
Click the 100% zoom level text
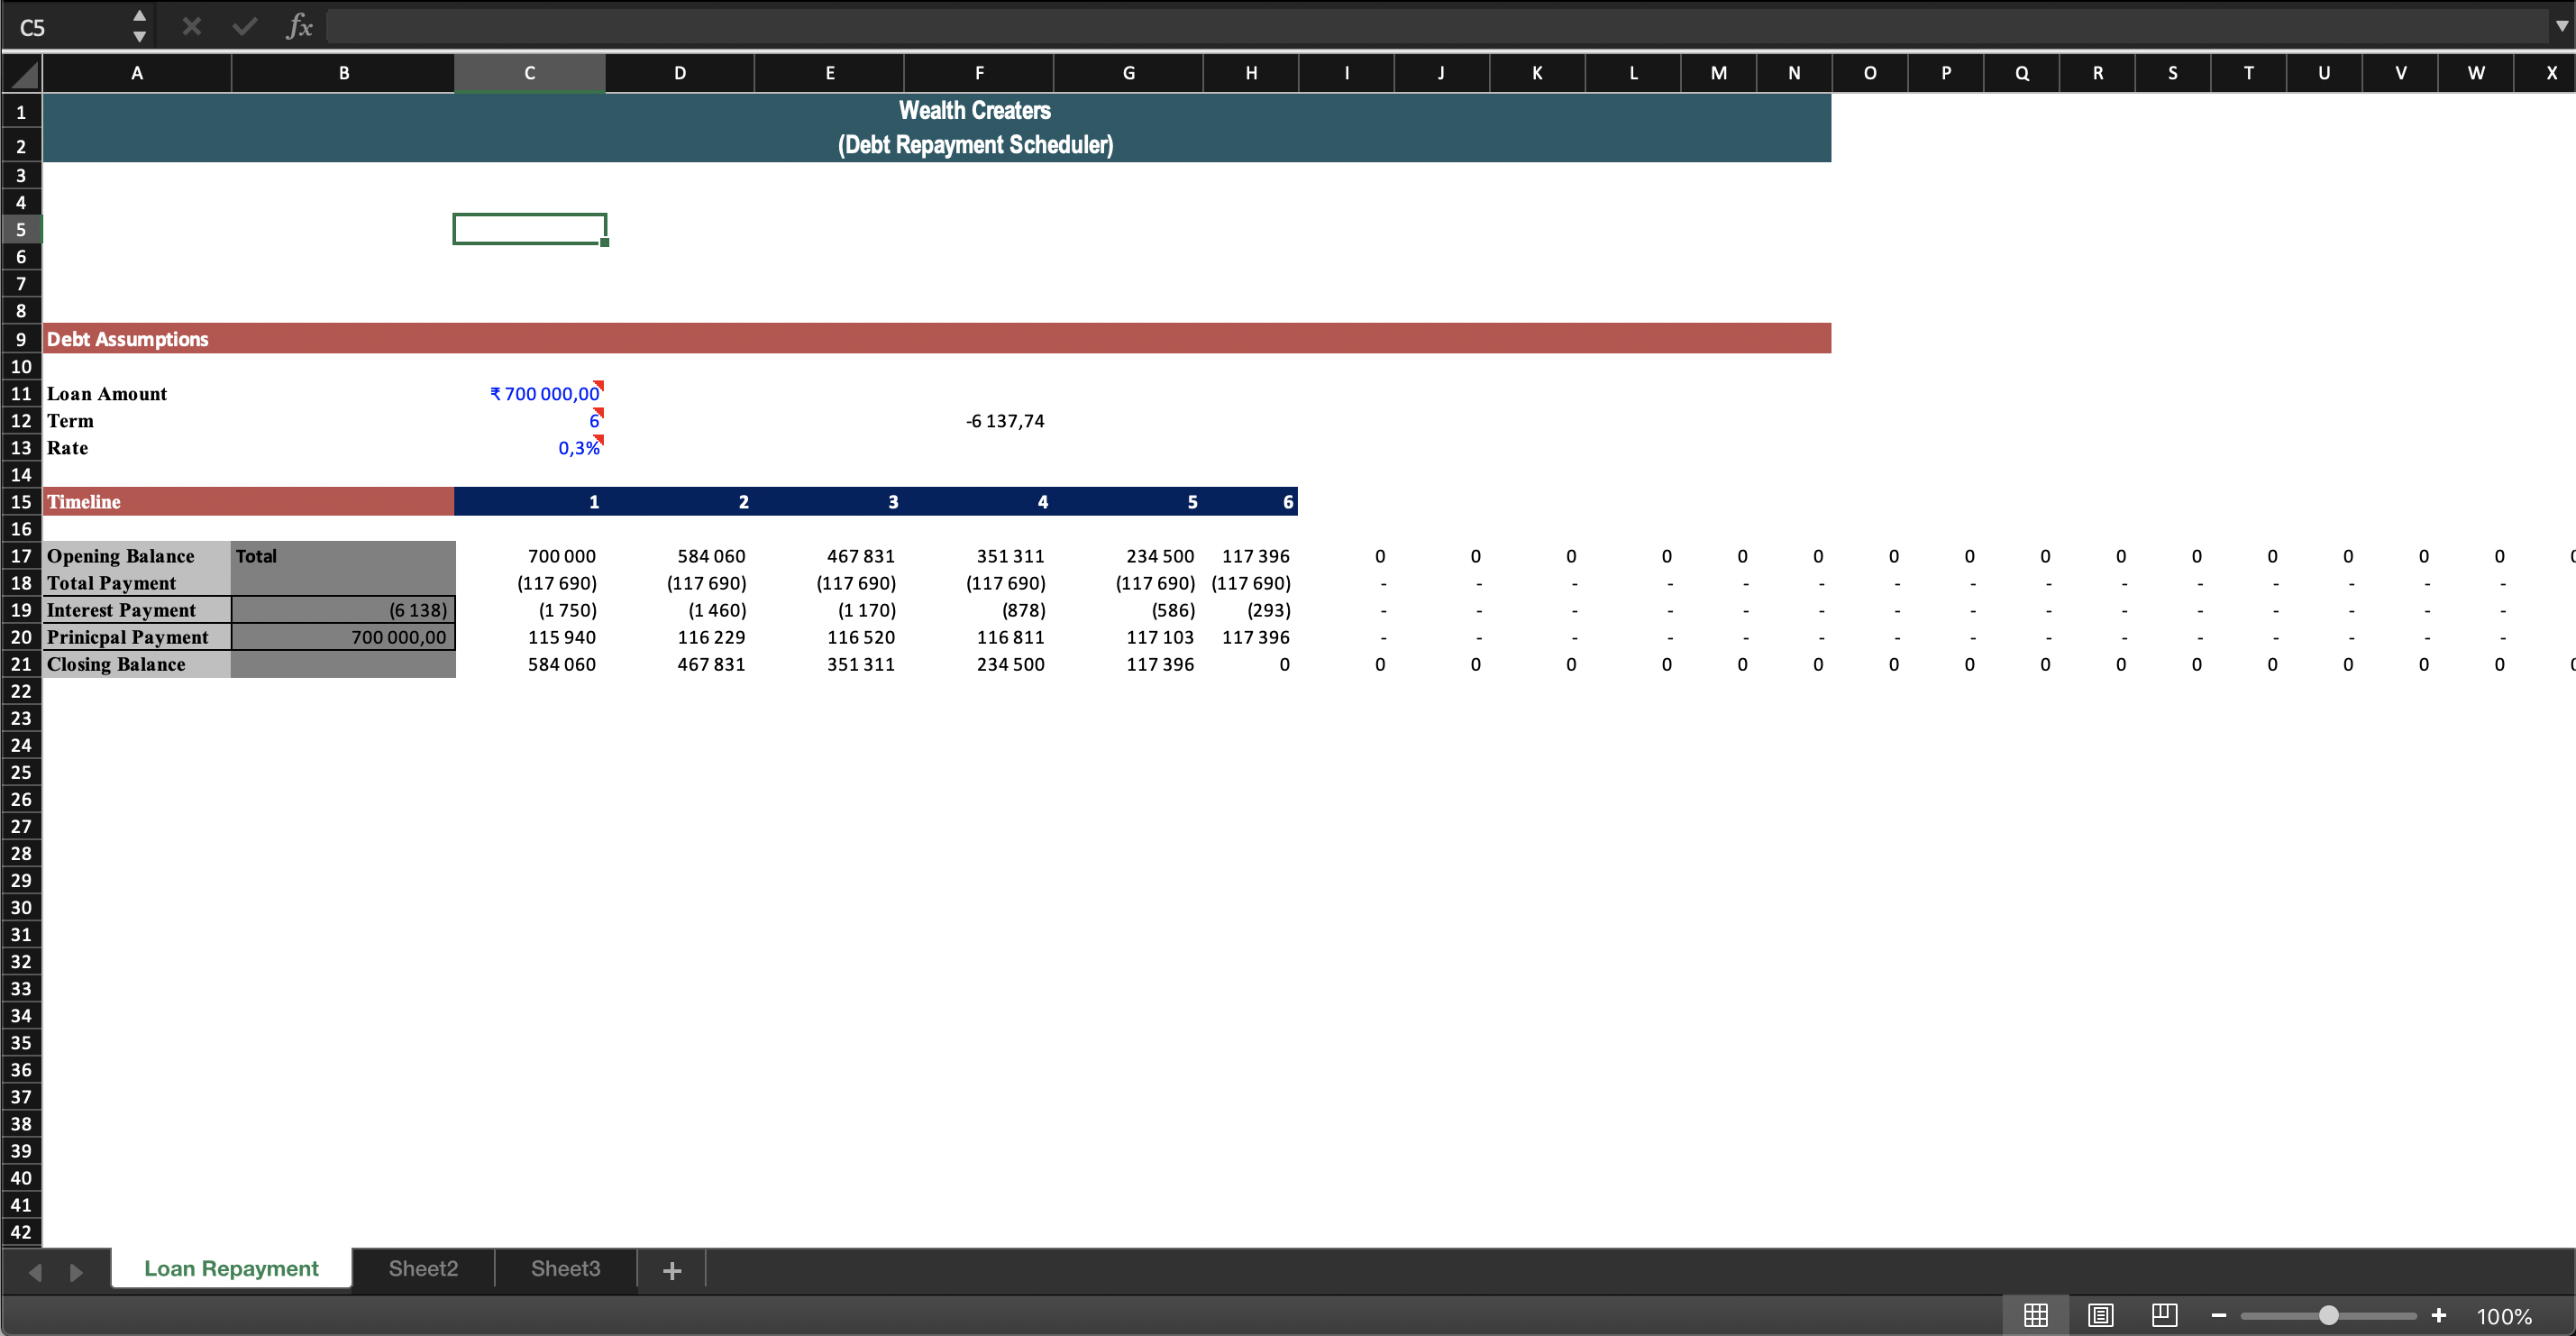pos(2503,1316)
